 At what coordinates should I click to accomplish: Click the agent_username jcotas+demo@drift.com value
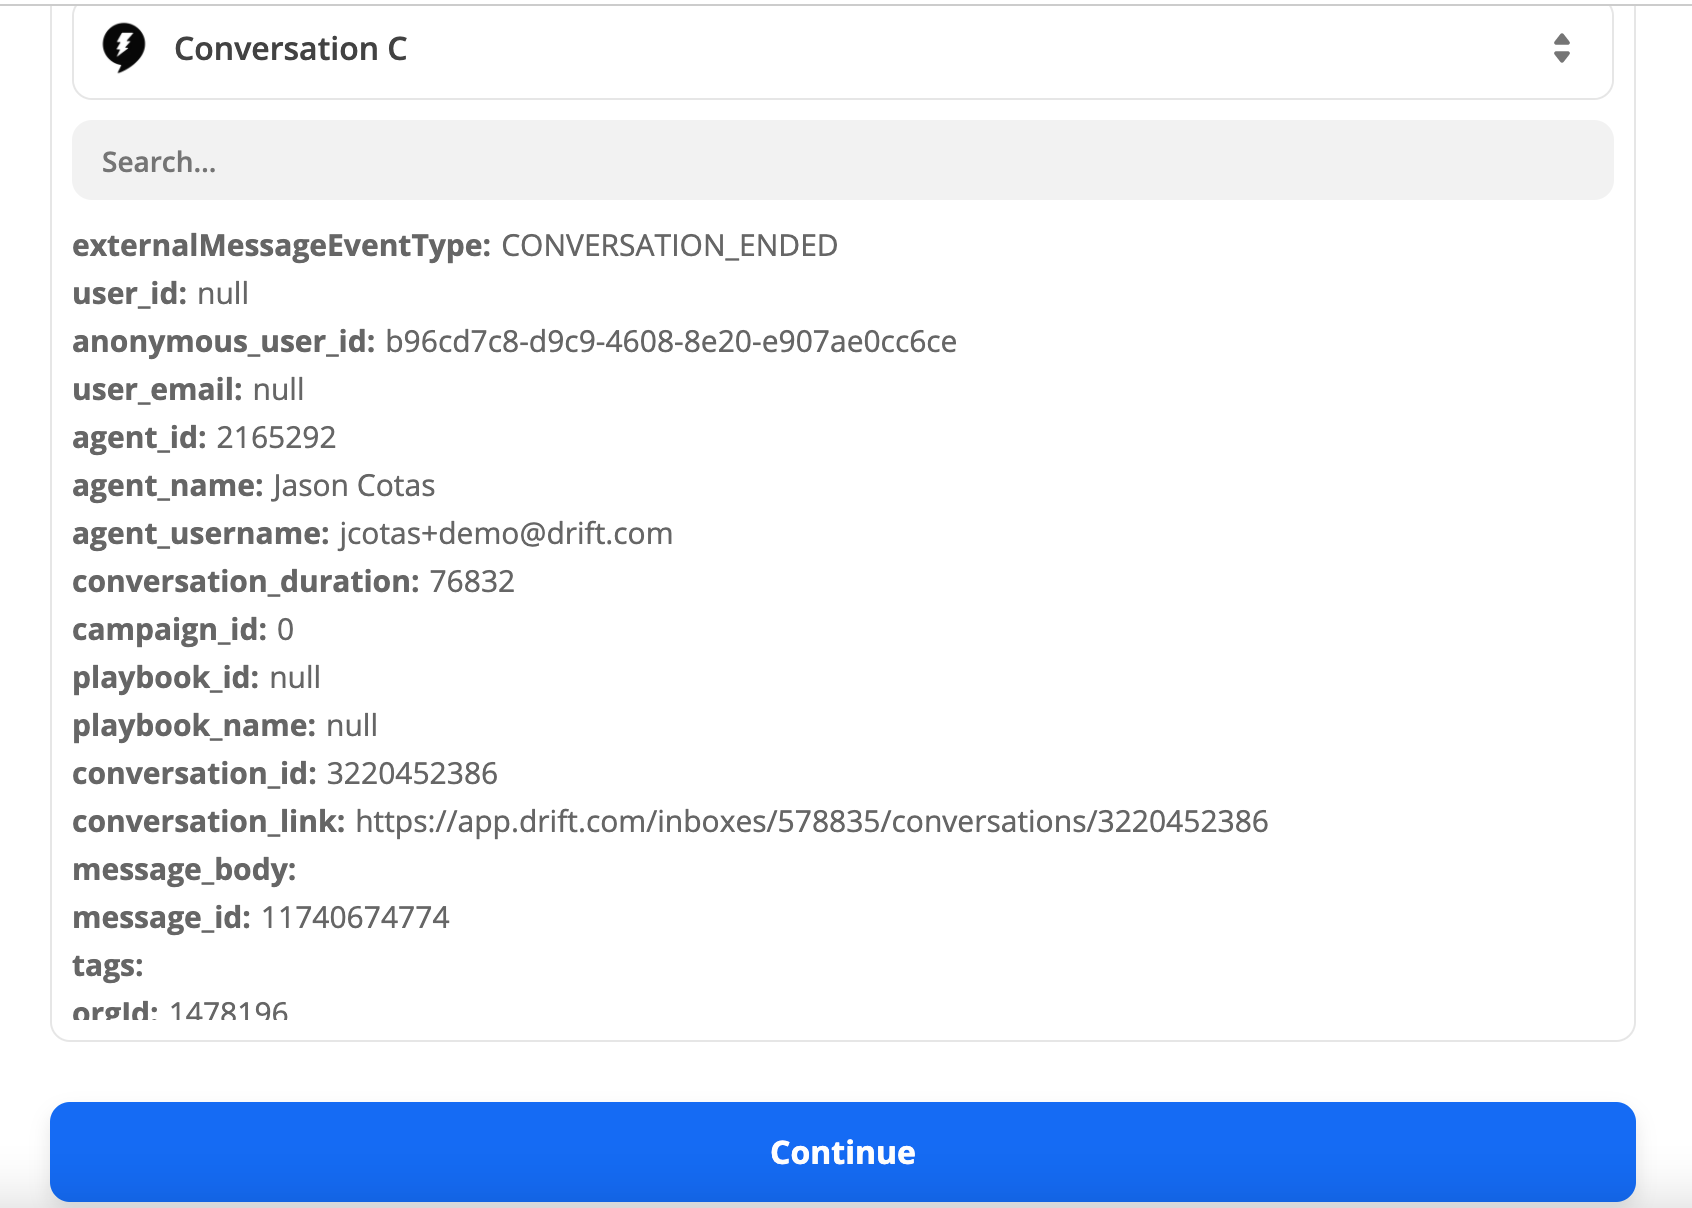click(x=506, y=534)
